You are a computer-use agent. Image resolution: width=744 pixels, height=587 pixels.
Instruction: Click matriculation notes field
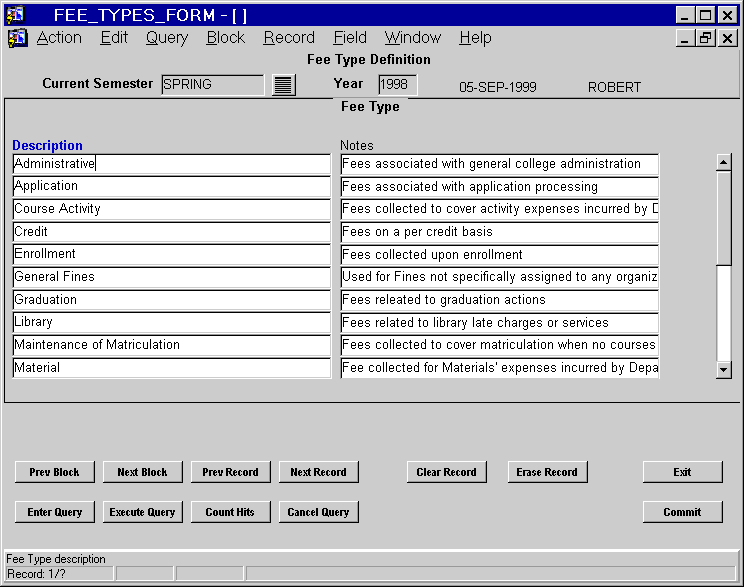point(500,345)
